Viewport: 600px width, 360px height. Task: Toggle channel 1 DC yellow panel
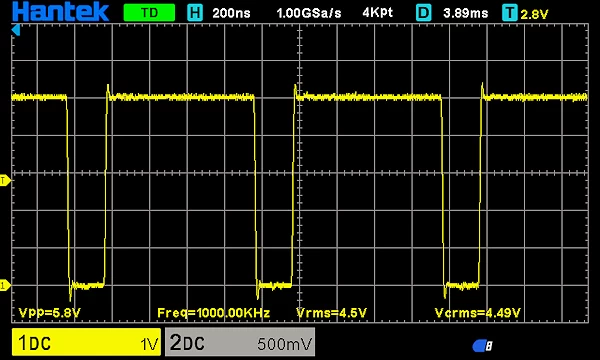click(86, 342)
